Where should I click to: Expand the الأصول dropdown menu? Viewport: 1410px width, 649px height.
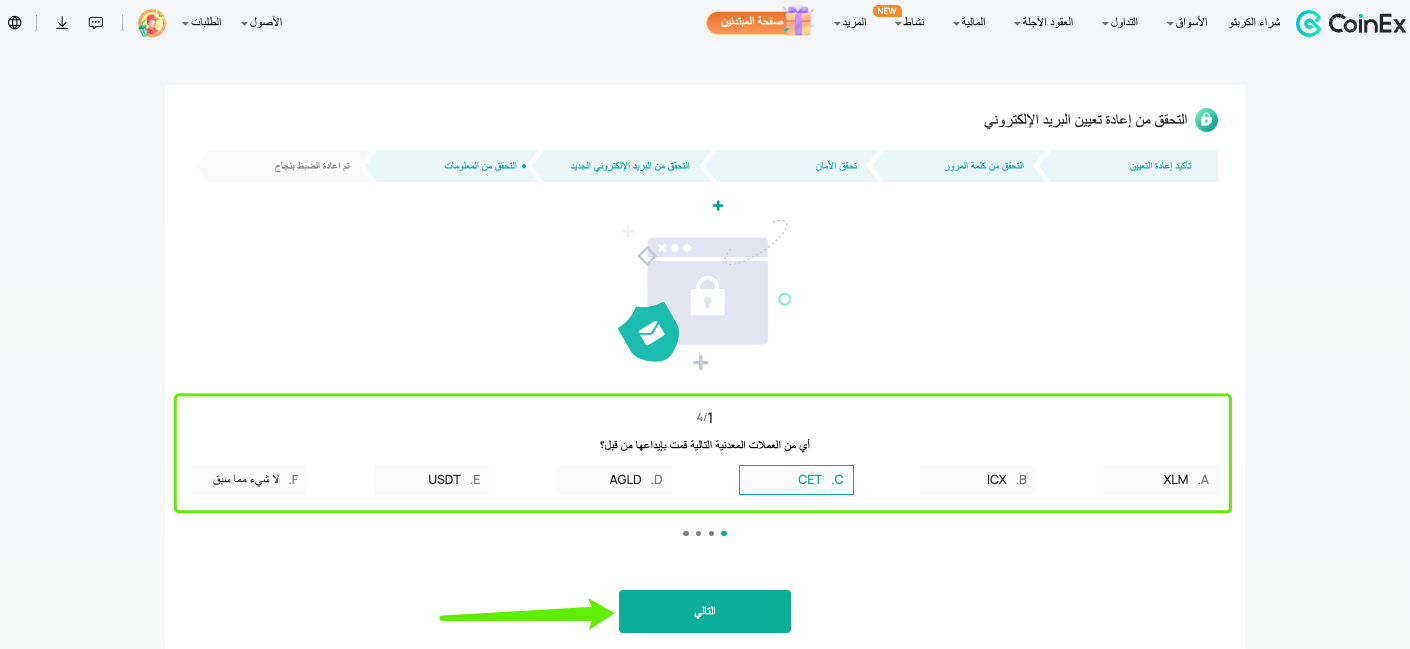[x=262, y=22]
